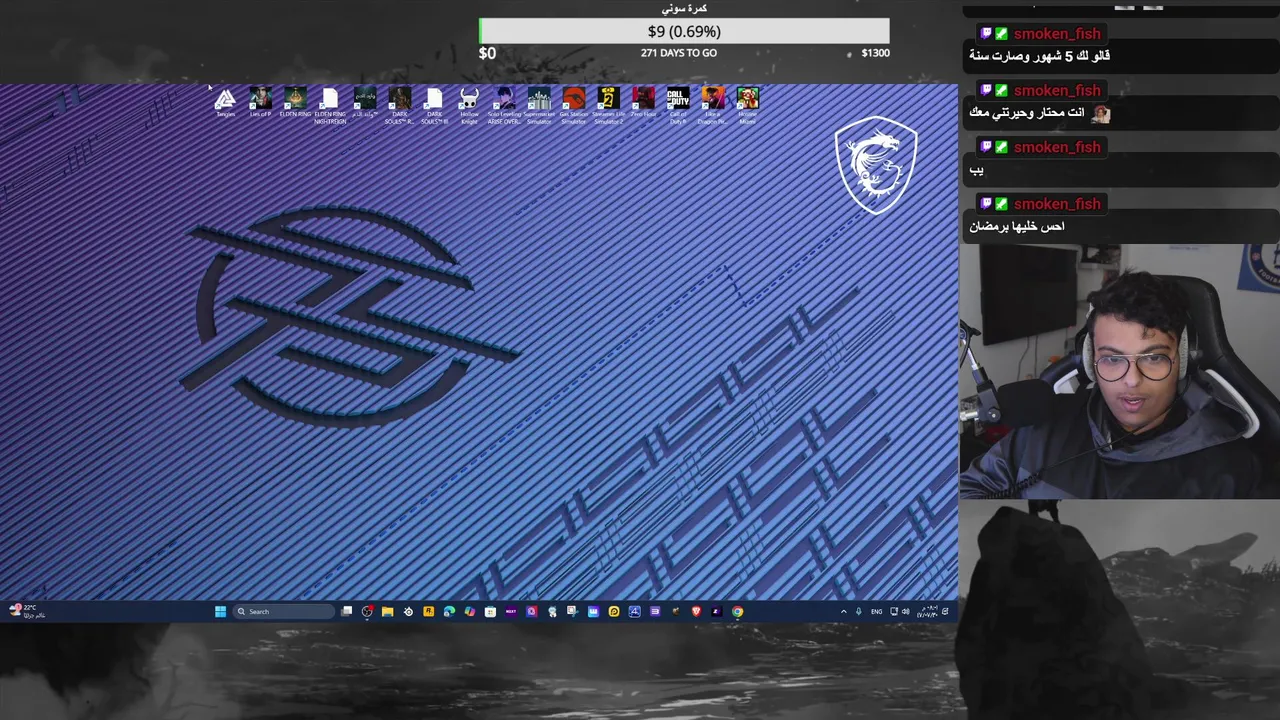Open Google Chrome from the taskbar

(737, 611)
